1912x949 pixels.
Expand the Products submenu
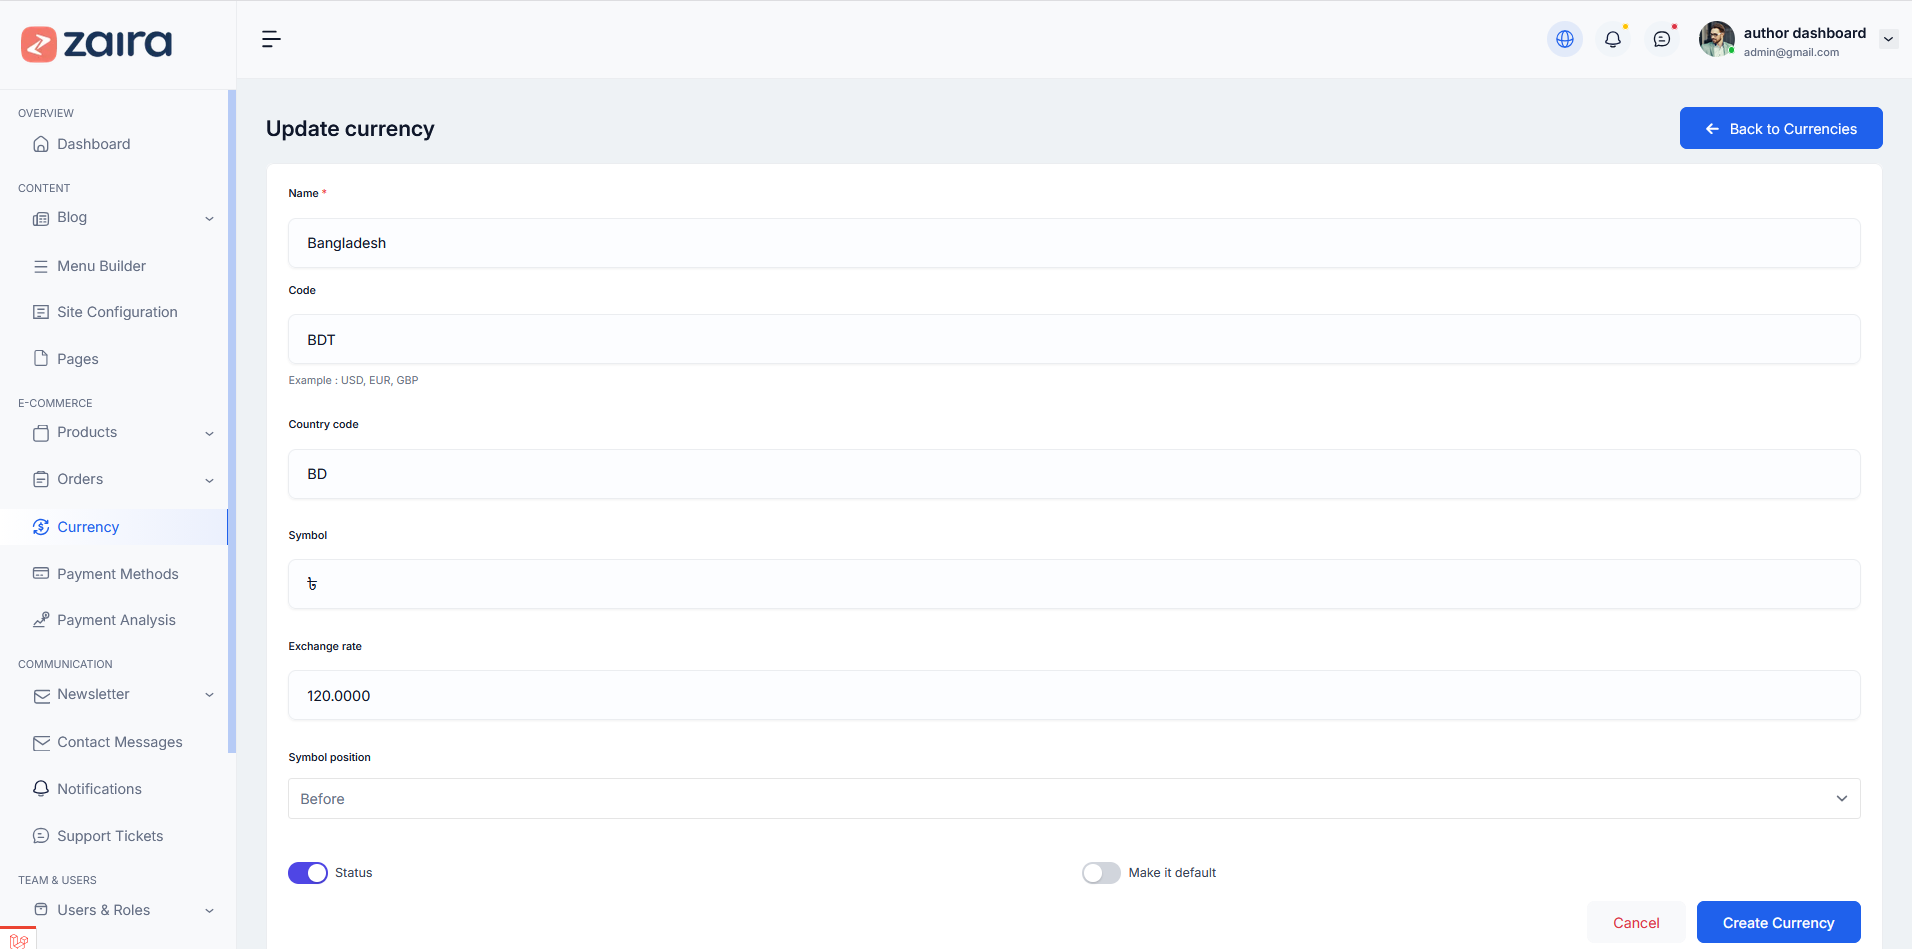pyautogui.click(x=209, y=433)
